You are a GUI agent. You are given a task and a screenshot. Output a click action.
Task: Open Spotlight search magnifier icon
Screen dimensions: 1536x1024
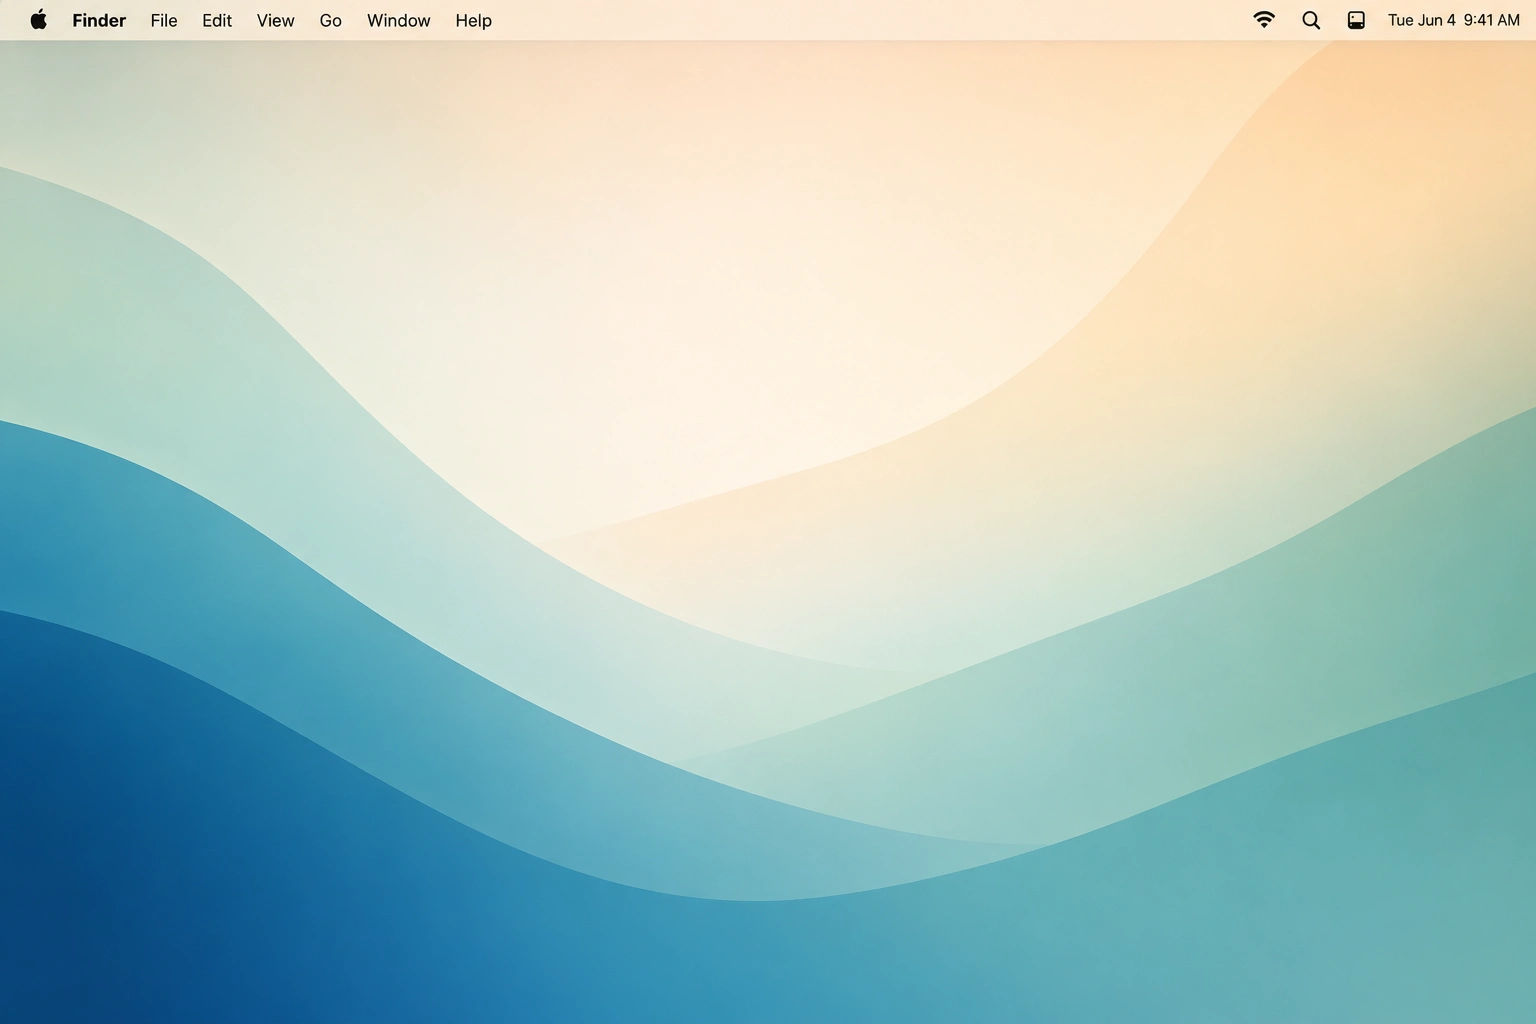pos(1311,20)
